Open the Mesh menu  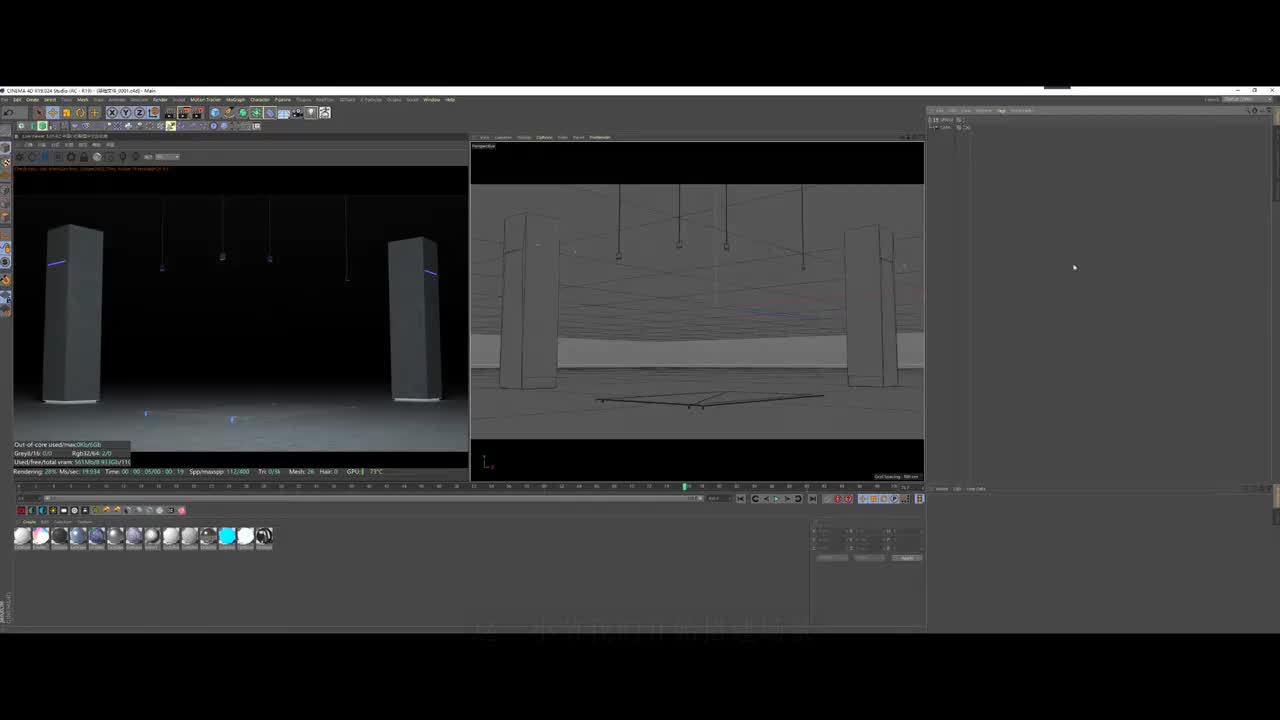coord(83,100)
